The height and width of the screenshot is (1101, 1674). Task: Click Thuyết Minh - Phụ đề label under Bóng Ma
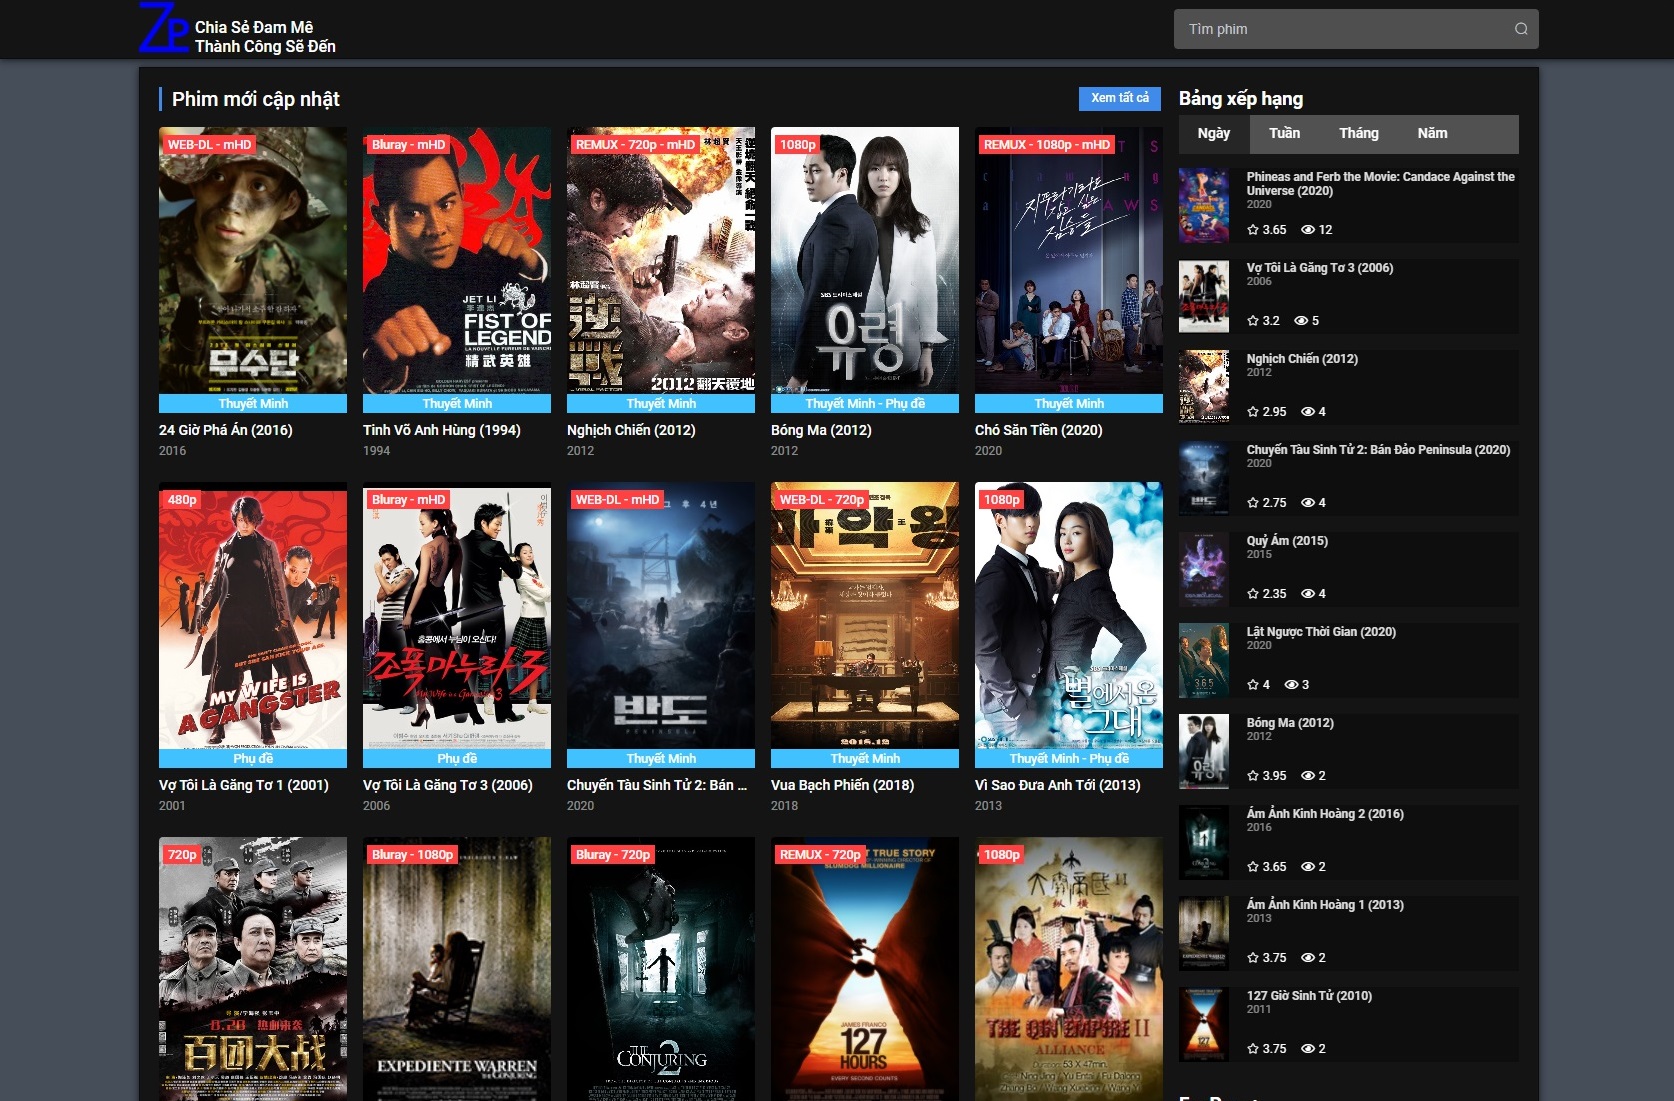(x=865, y=404)
